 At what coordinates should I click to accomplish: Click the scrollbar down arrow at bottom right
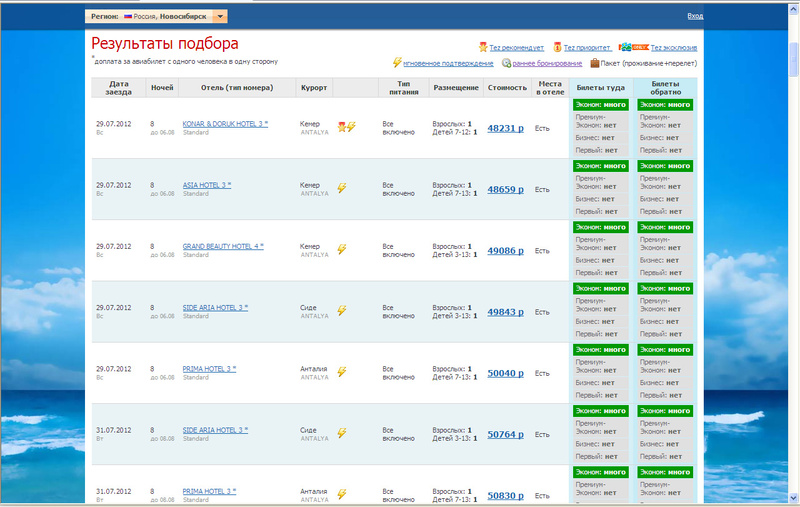click(793, 498)
